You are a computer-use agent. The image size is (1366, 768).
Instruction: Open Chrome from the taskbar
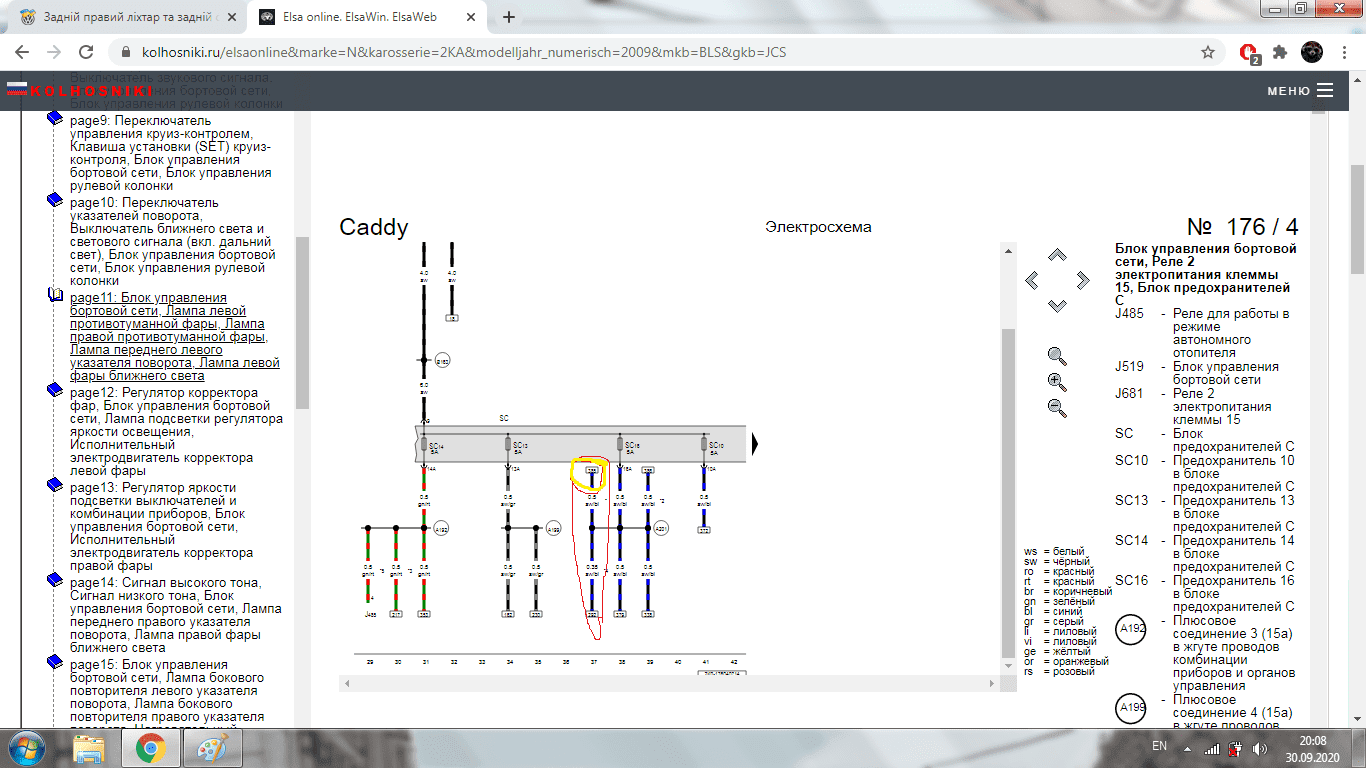(151, 748)
